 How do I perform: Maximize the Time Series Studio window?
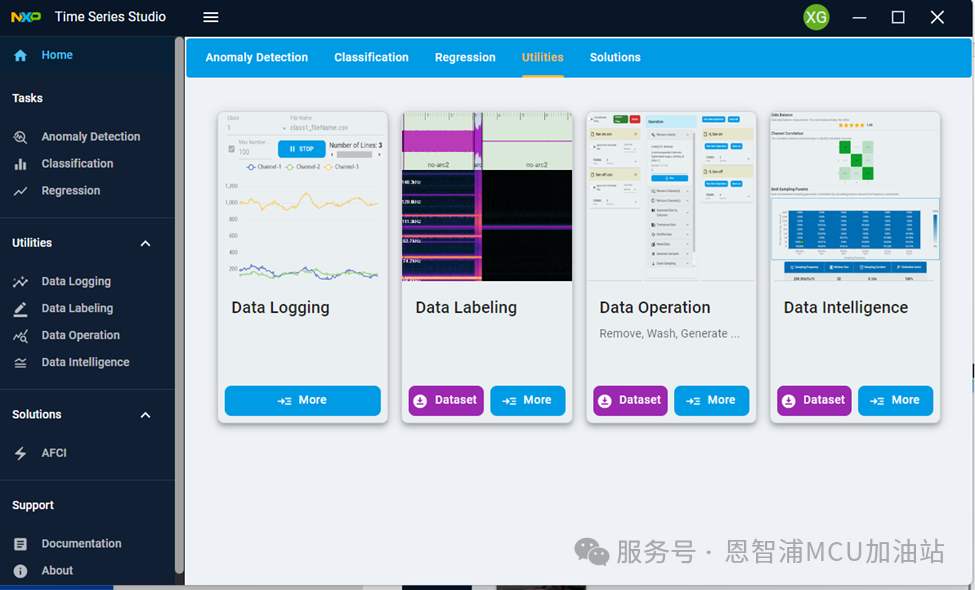[898, 17]
